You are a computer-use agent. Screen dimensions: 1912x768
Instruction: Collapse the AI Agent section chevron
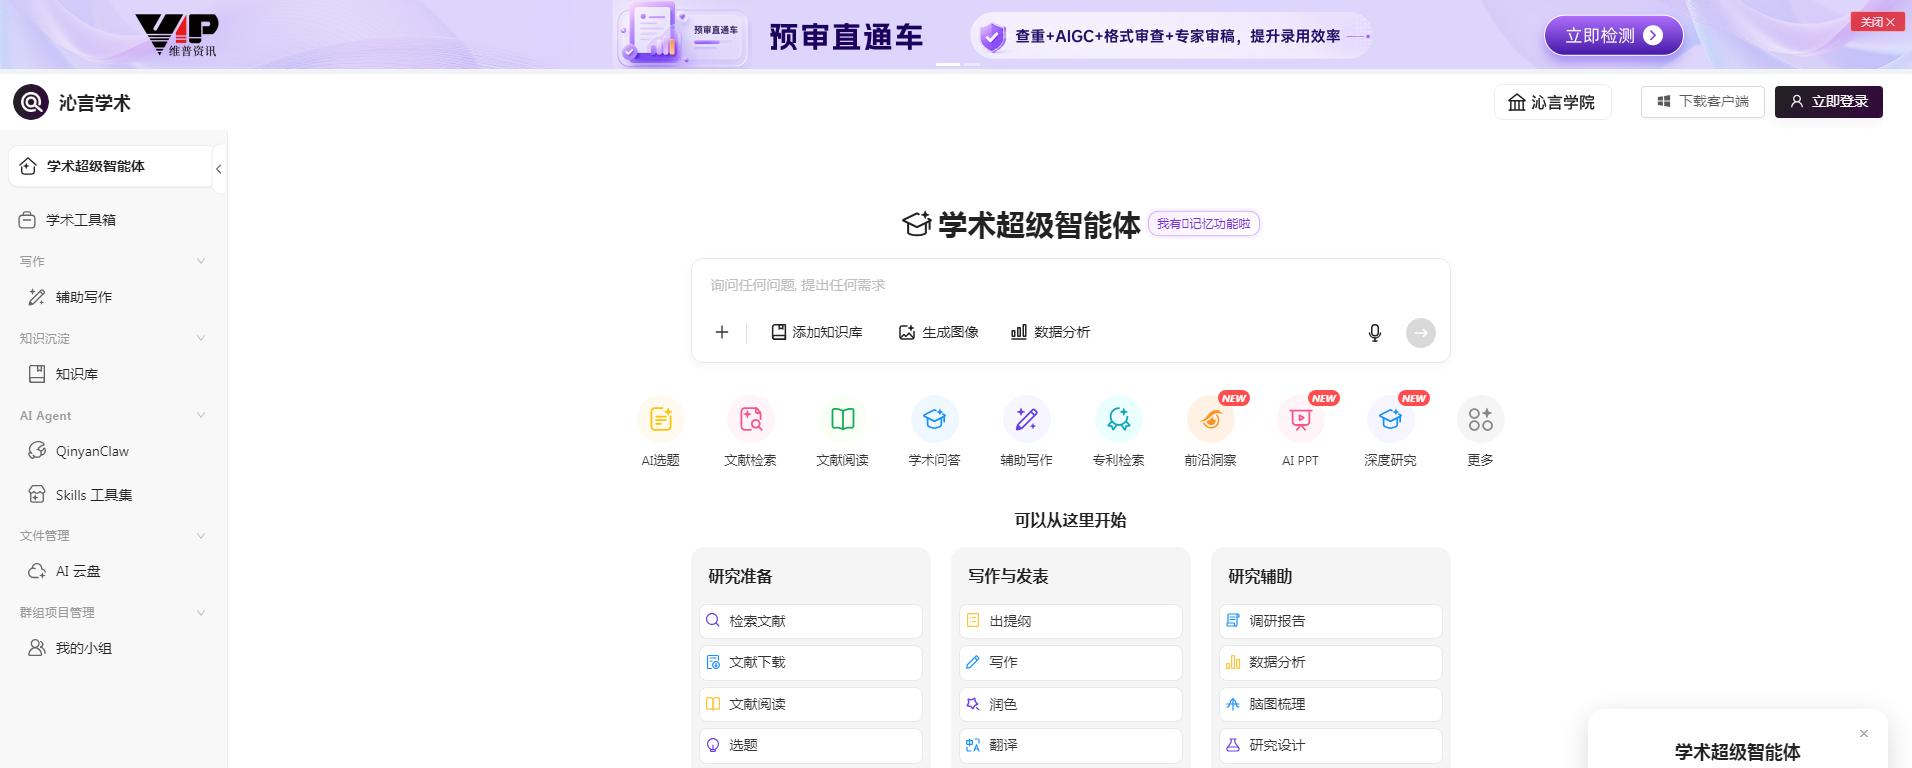pos(201,415)
